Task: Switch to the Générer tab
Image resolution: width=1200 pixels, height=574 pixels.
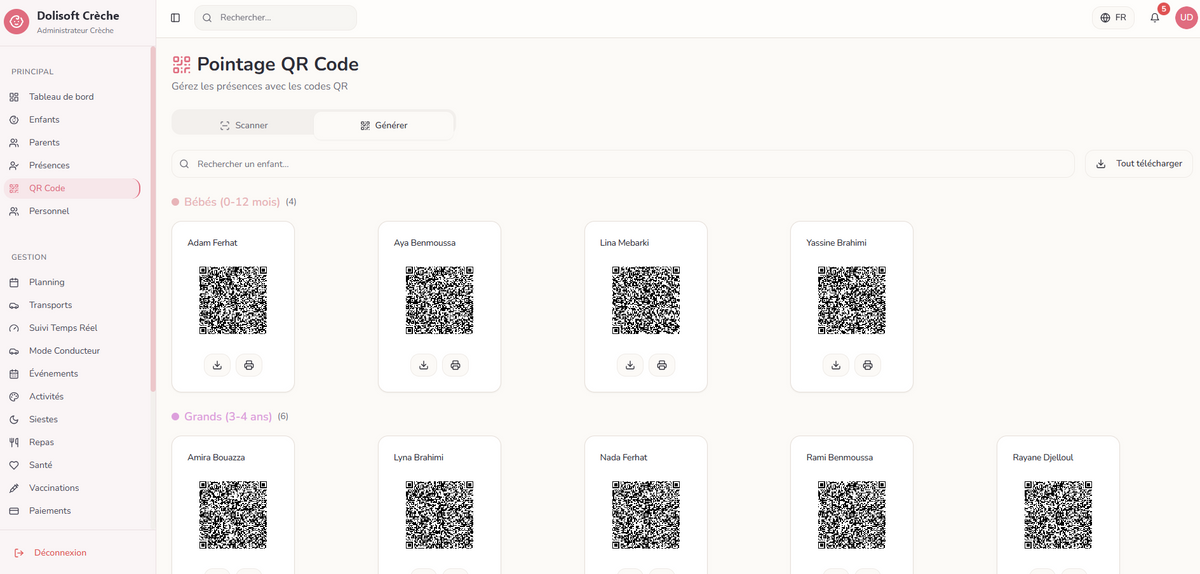Action: pyautogui.click(x=384, y=125)
